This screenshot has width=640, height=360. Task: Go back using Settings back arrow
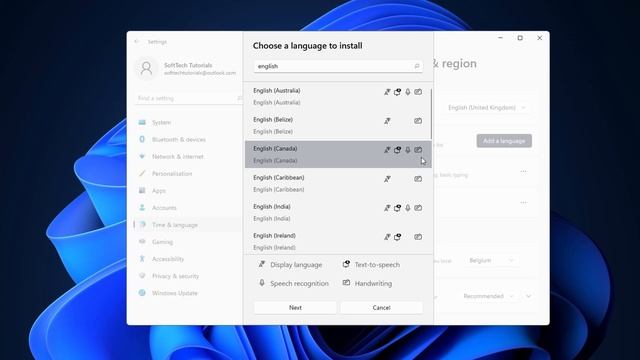[x=137, y=42]
